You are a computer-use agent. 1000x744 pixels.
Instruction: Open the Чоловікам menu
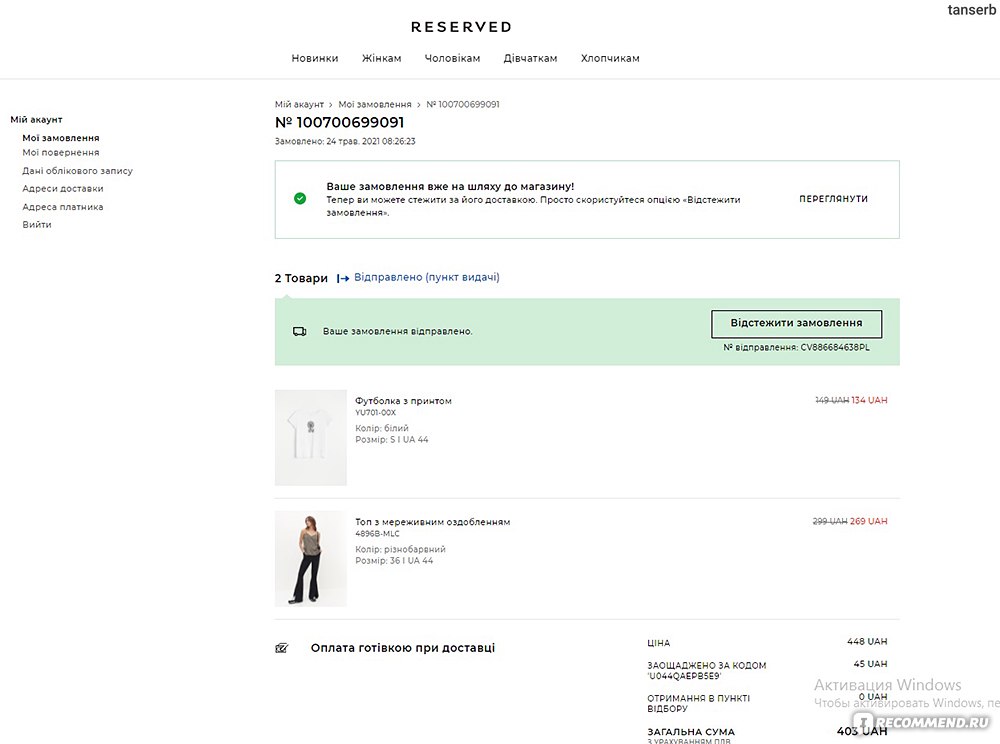pyautogui.click(x=452, y=58)
